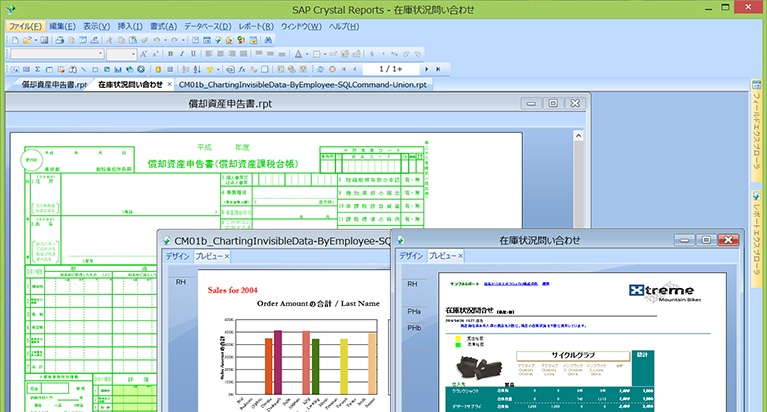
Task: Click the Paste clipboard icon
Action: [x=133, y=40]
